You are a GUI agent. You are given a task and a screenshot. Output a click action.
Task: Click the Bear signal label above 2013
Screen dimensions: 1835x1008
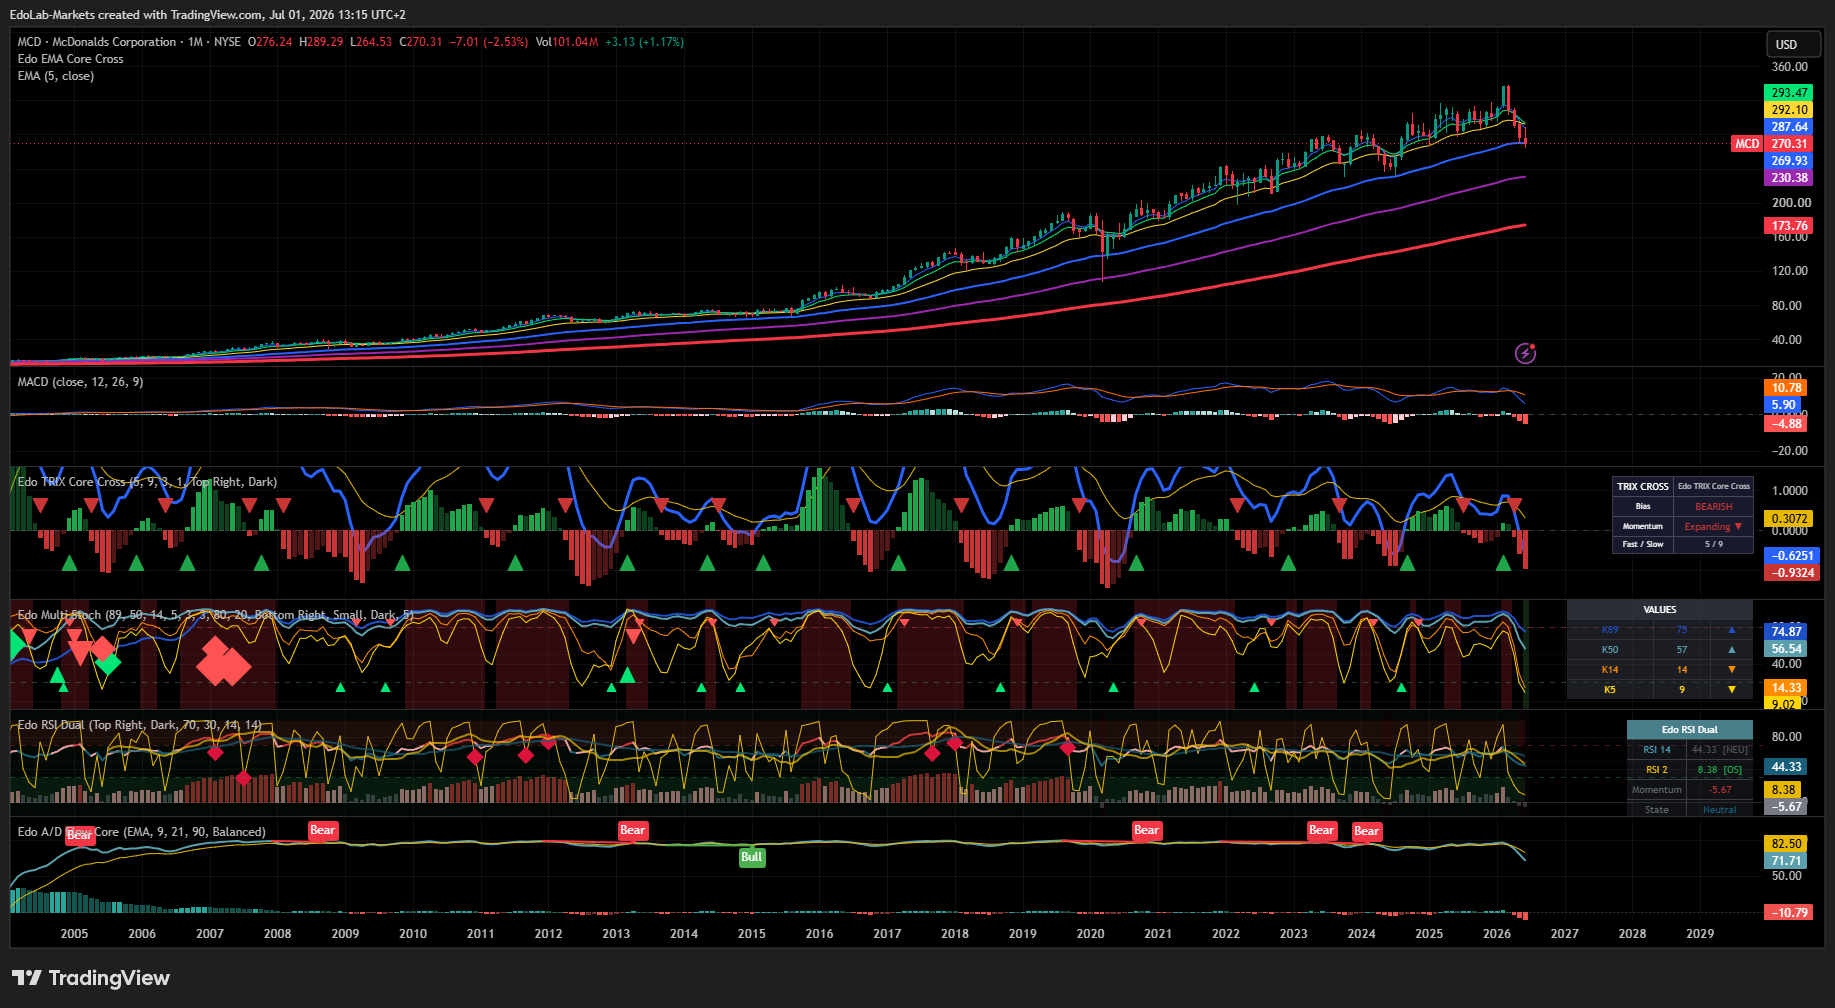click(x=633, y=830)
